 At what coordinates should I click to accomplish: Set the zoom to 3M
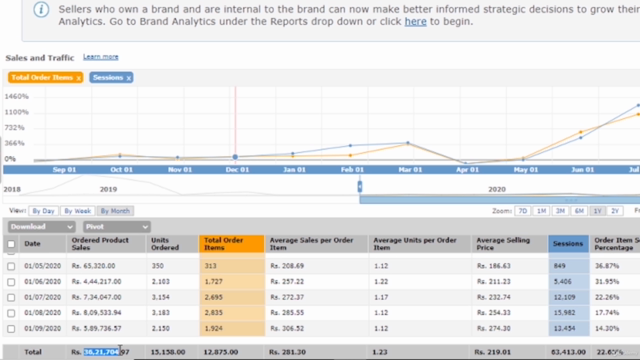click(560, 211)
